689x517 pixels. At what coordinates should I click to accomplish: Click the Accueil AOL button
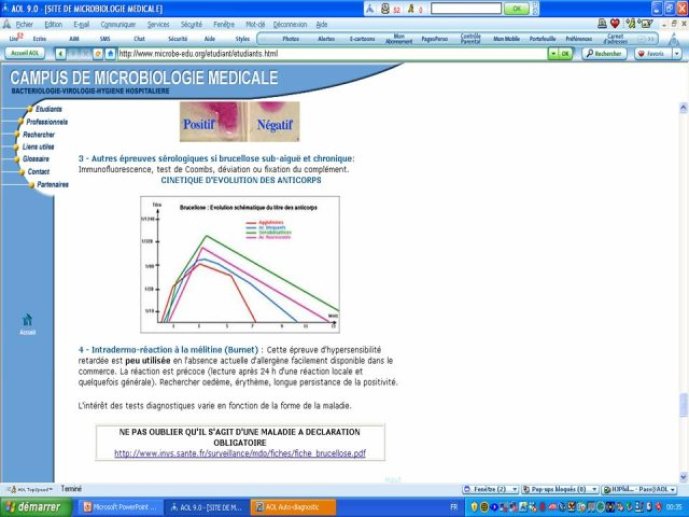pos(25,53)
